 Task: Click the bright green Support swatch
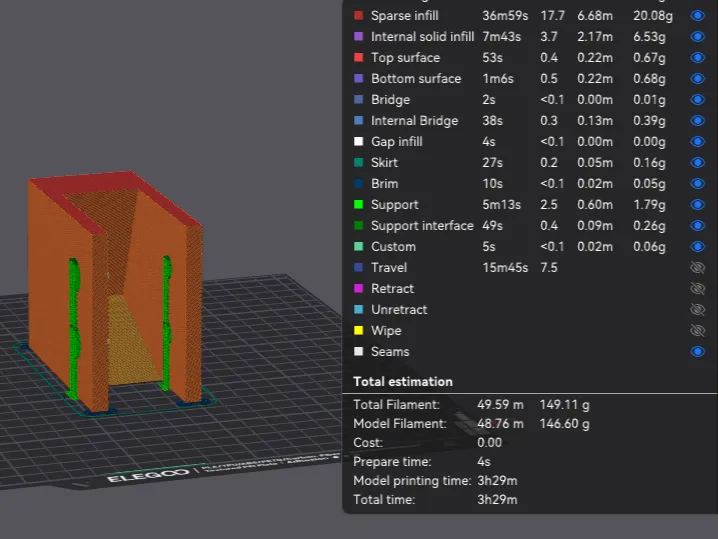click(359, 204)
